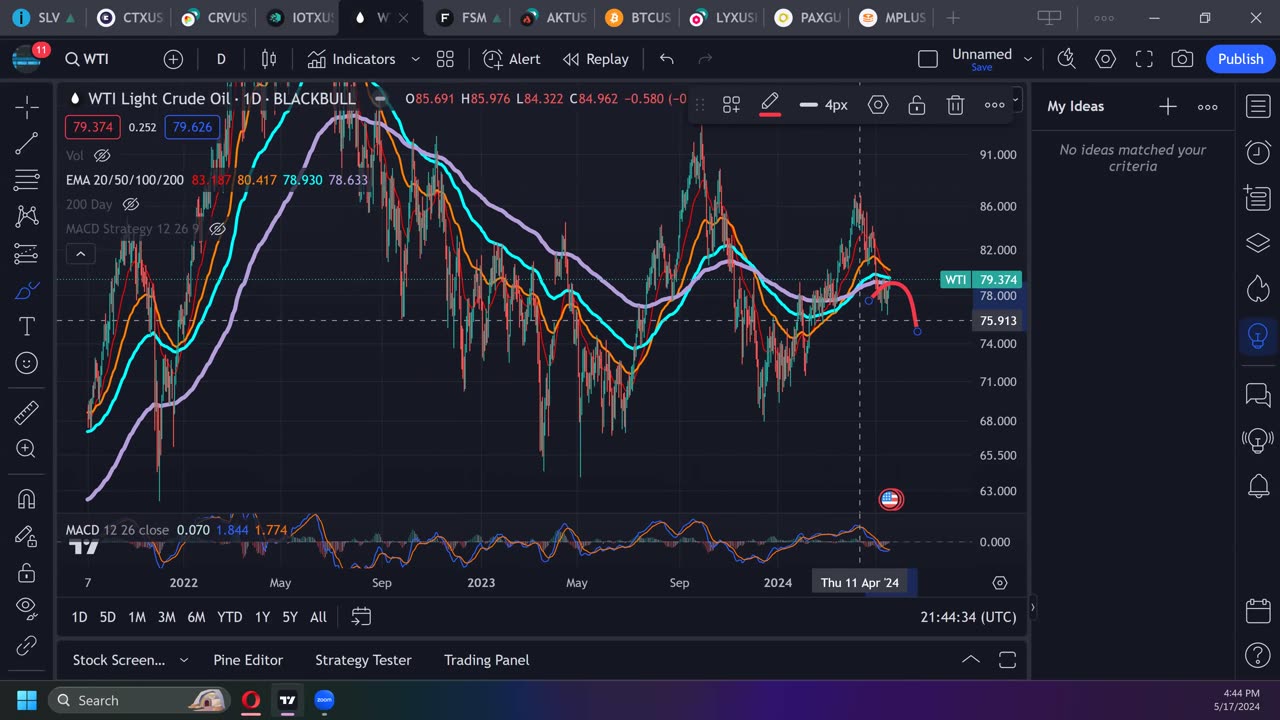
Task: Select the brush drawing tool
Action: (x=27, y=290)
